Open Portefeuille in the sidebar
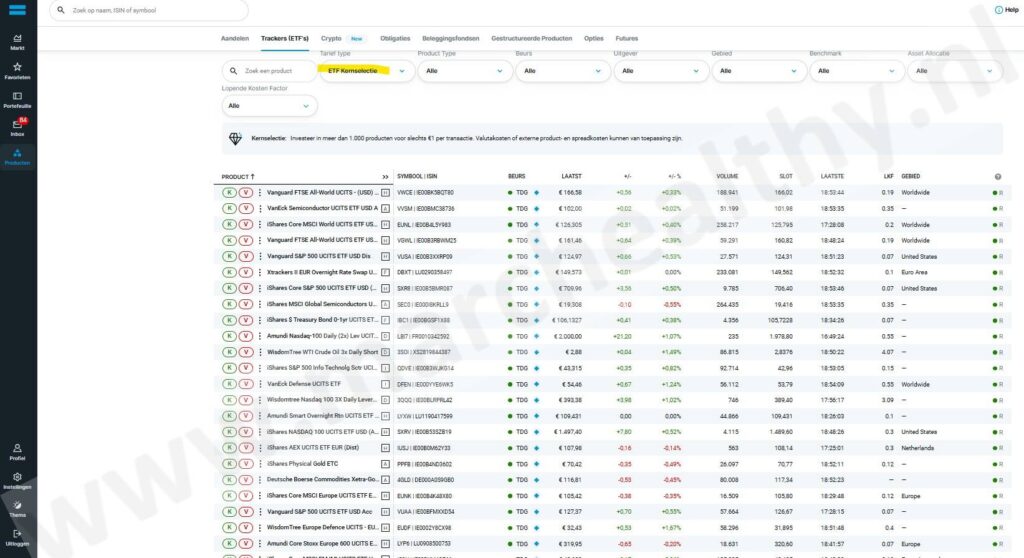Image resolution: width=1024 pixels, height=558 pixels. point(17,99)
